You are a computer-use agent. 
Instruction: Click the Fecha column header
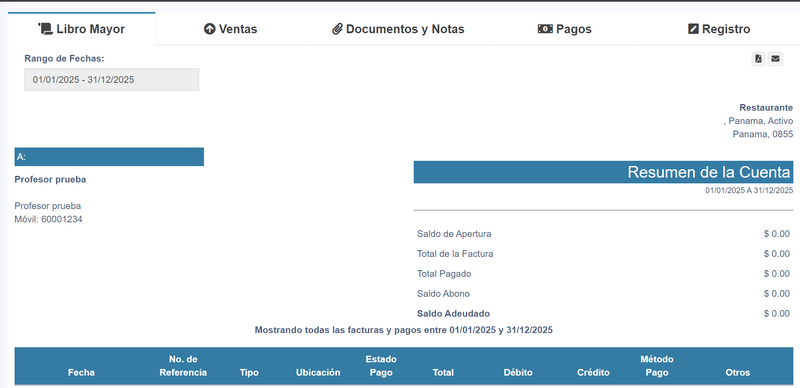click(81, 373)
